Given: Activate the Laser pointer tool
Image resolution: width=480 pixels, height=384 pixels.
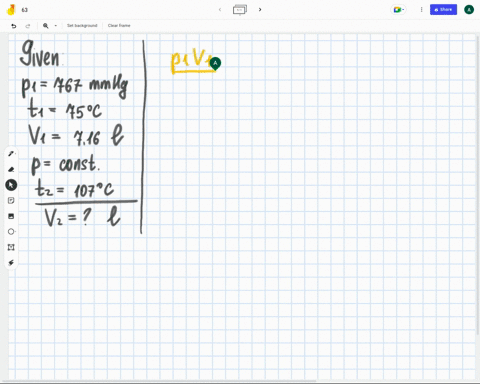Looking at the screenshot, I should [11, 263].
